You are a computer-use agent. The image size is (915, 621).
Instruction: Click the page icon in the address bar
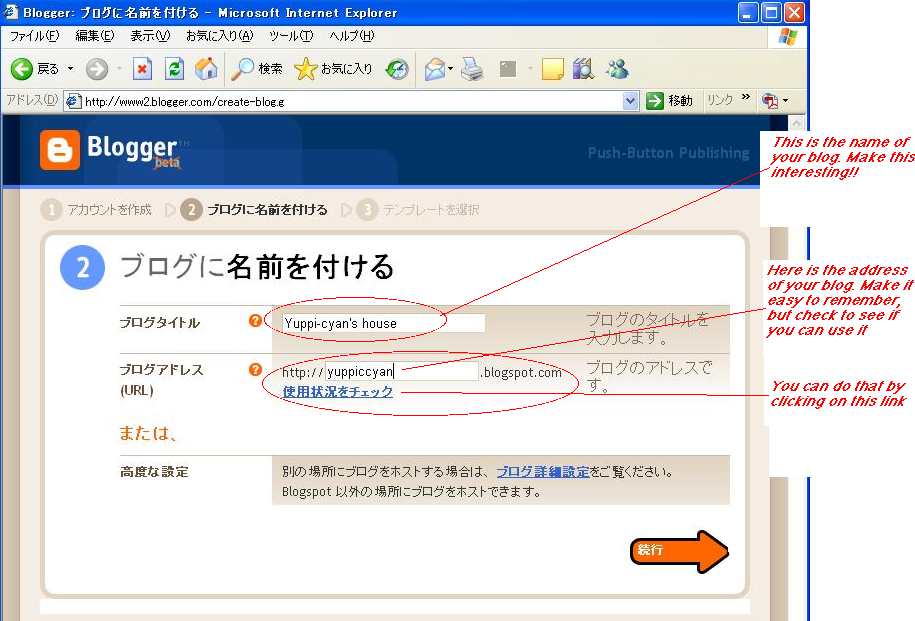(73, 101)
